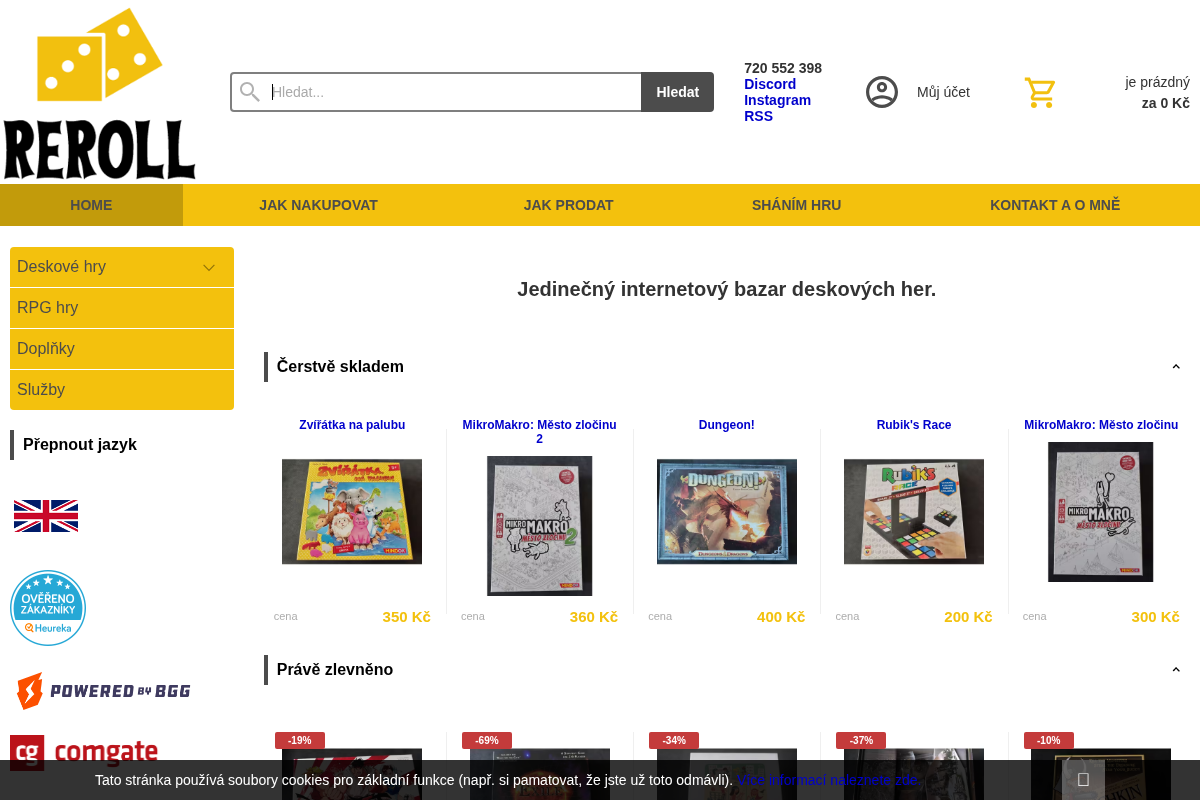This screenshot has width=1200, height=800.
Task: Open the Zvířátka na palubu product title
Action: click(352, 425)
